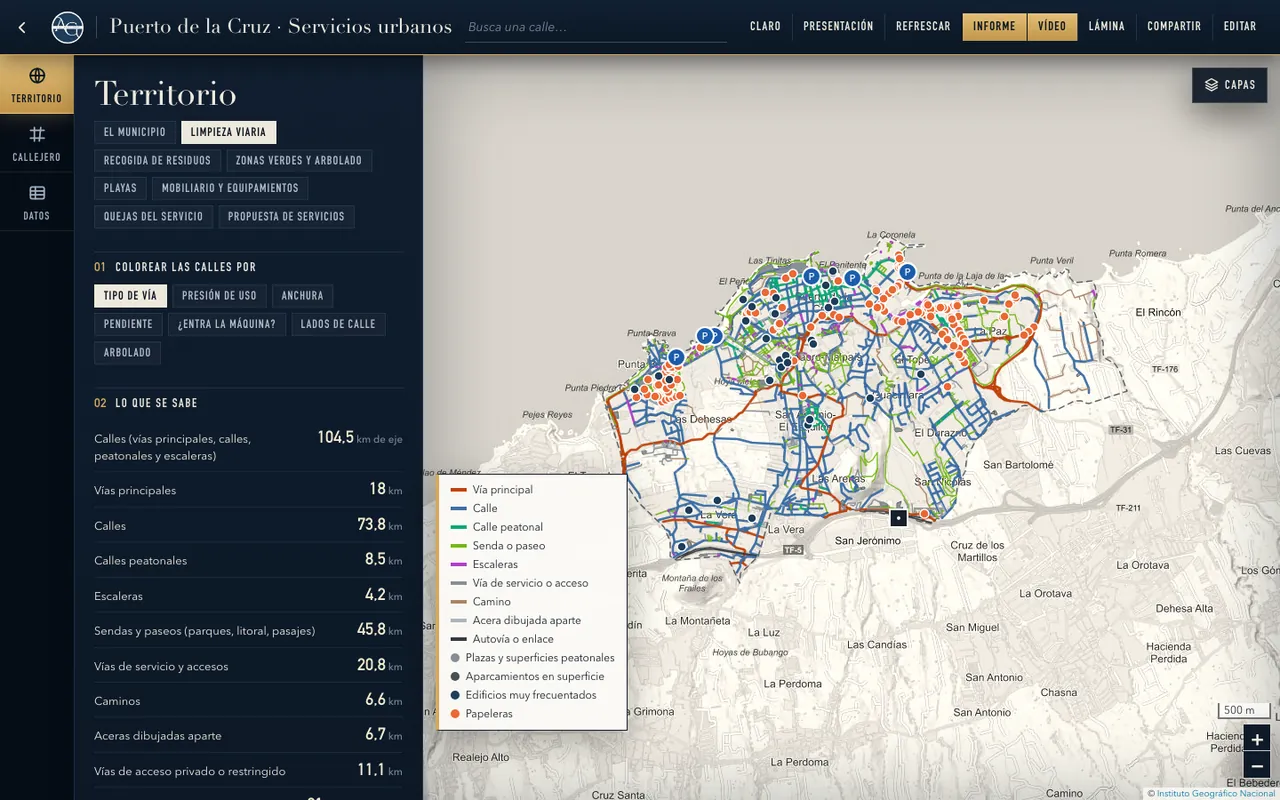Color streets by Lados de Calle
This screenshot has height=800, width=1280.
pyautogui.click(x=338, y=324)
